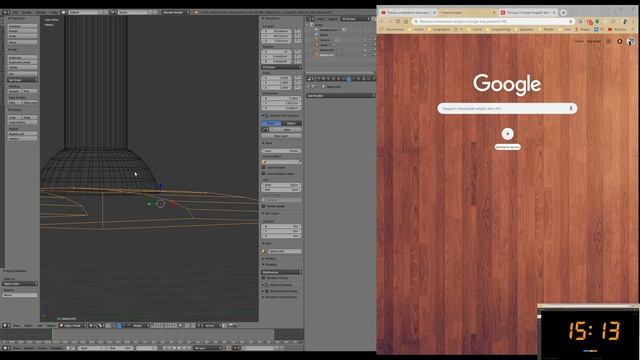Open the Constraints properties tab icon
This screenshot has height=360, width=640.
coord(343,79)
